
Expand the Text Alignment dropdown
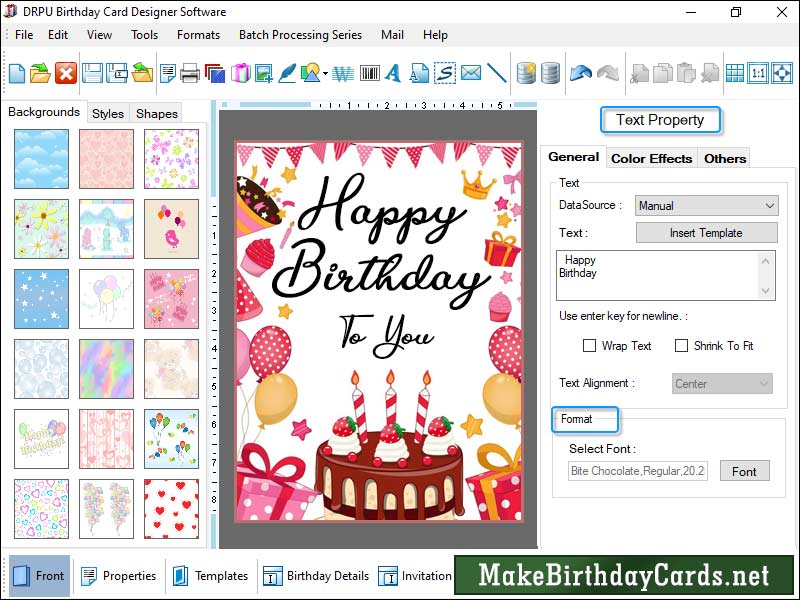722,383
